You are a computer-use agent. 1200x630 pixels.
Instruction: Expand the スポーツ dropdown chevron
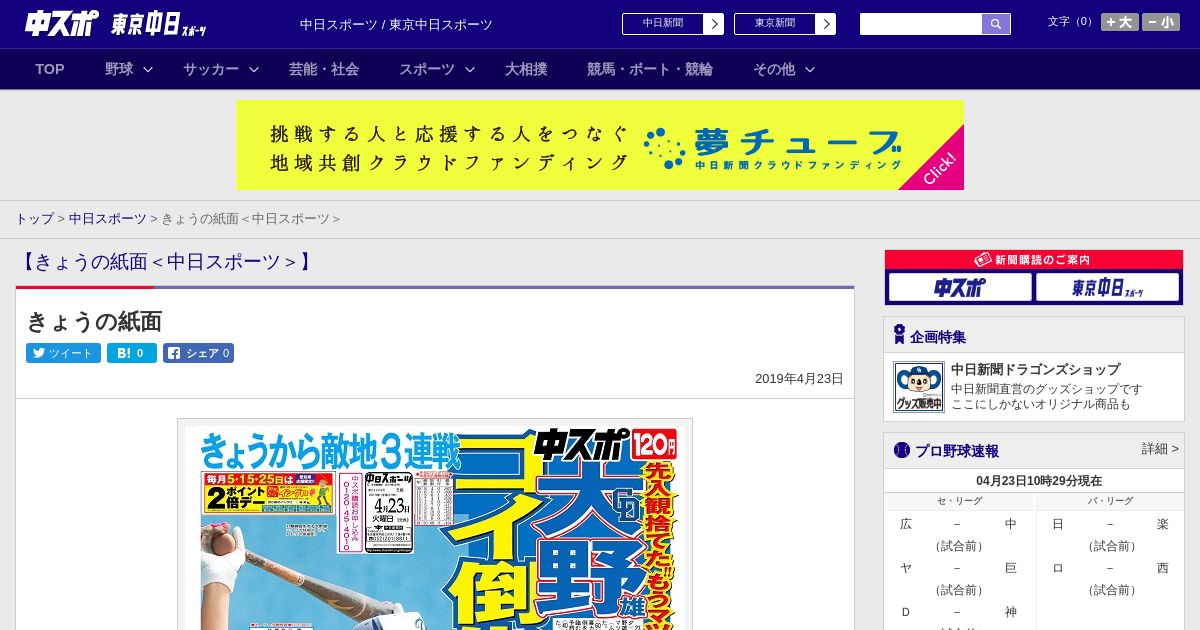click(470, 69)
